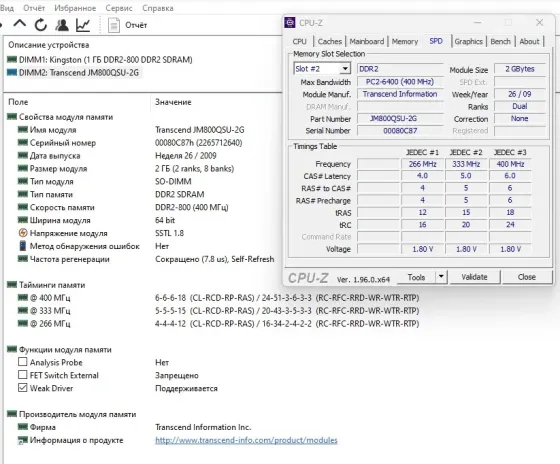Open the Slot #2 memory slot dropdown
Screen dimensions: 560x464
[322, 69]
